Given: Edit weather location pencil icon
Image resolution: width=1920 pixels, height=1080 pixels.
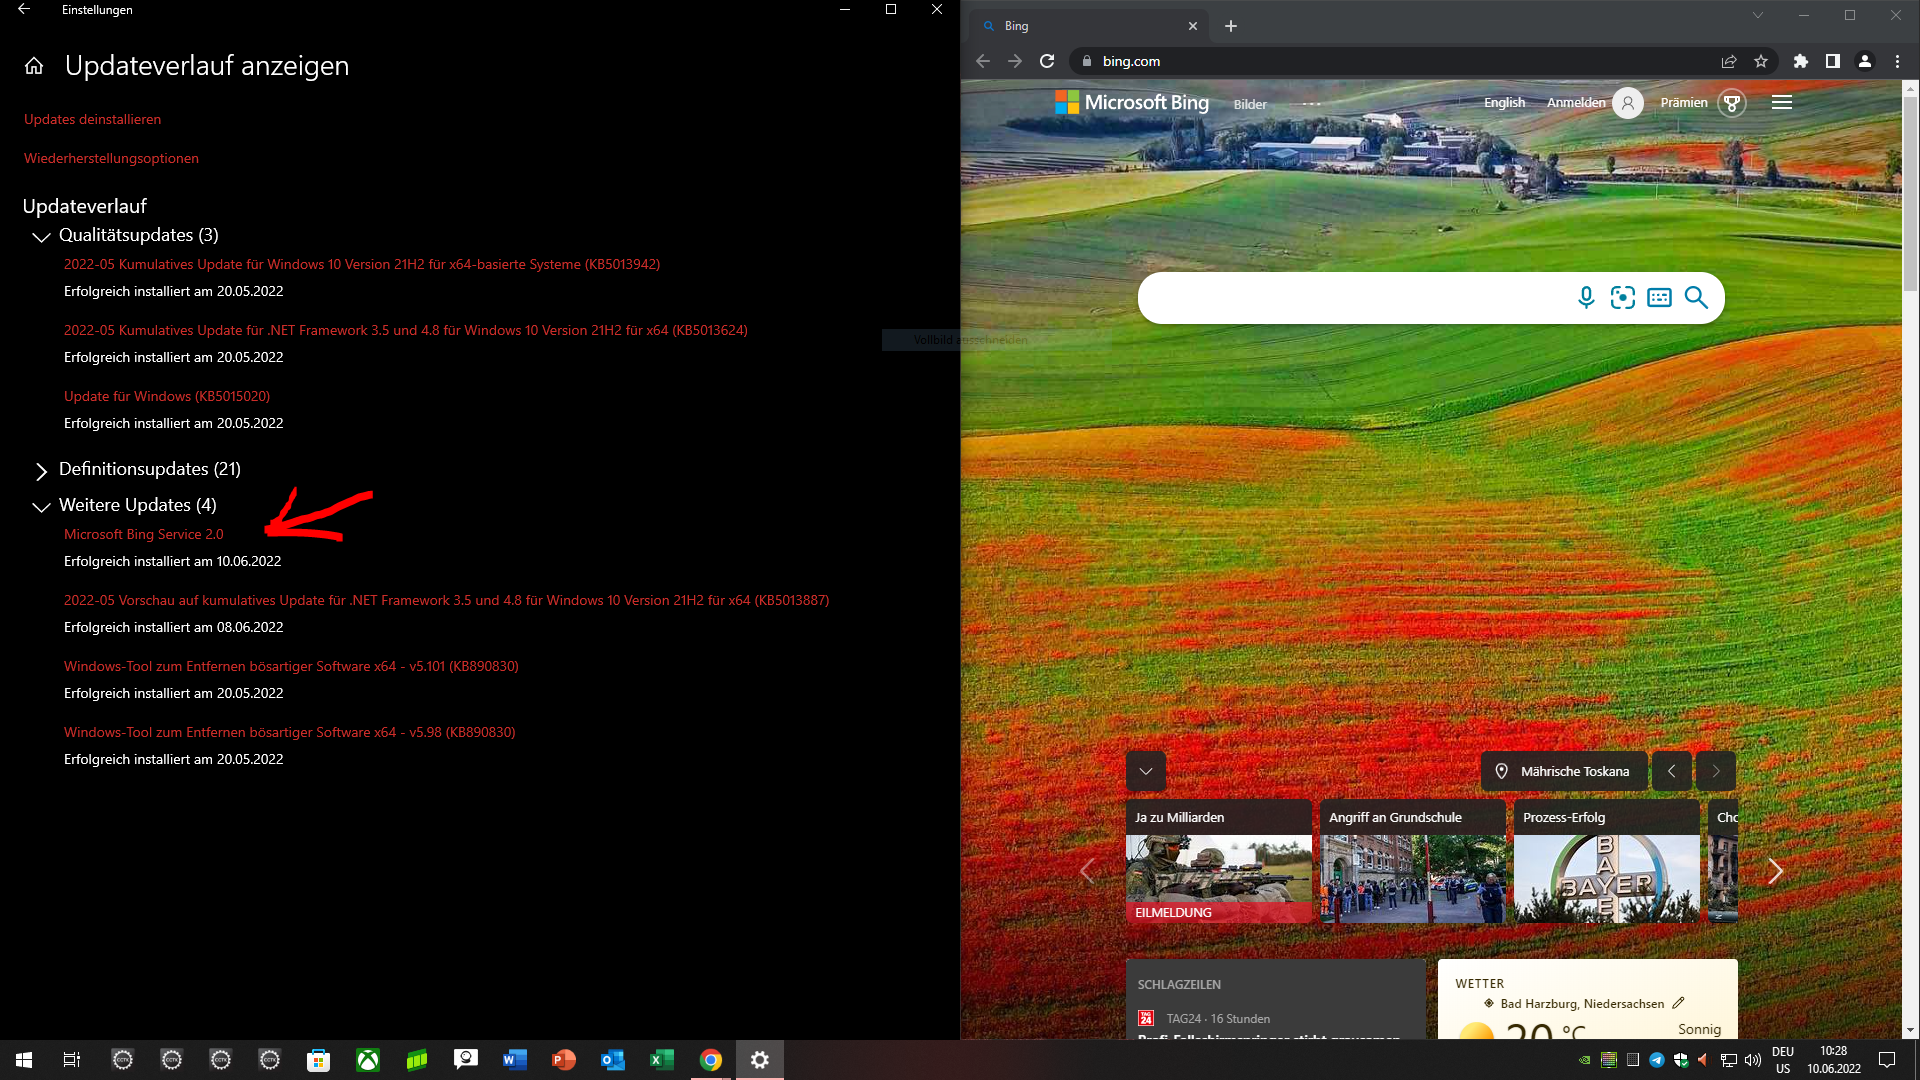Looking at the screenshot, I should 1678,1003.
